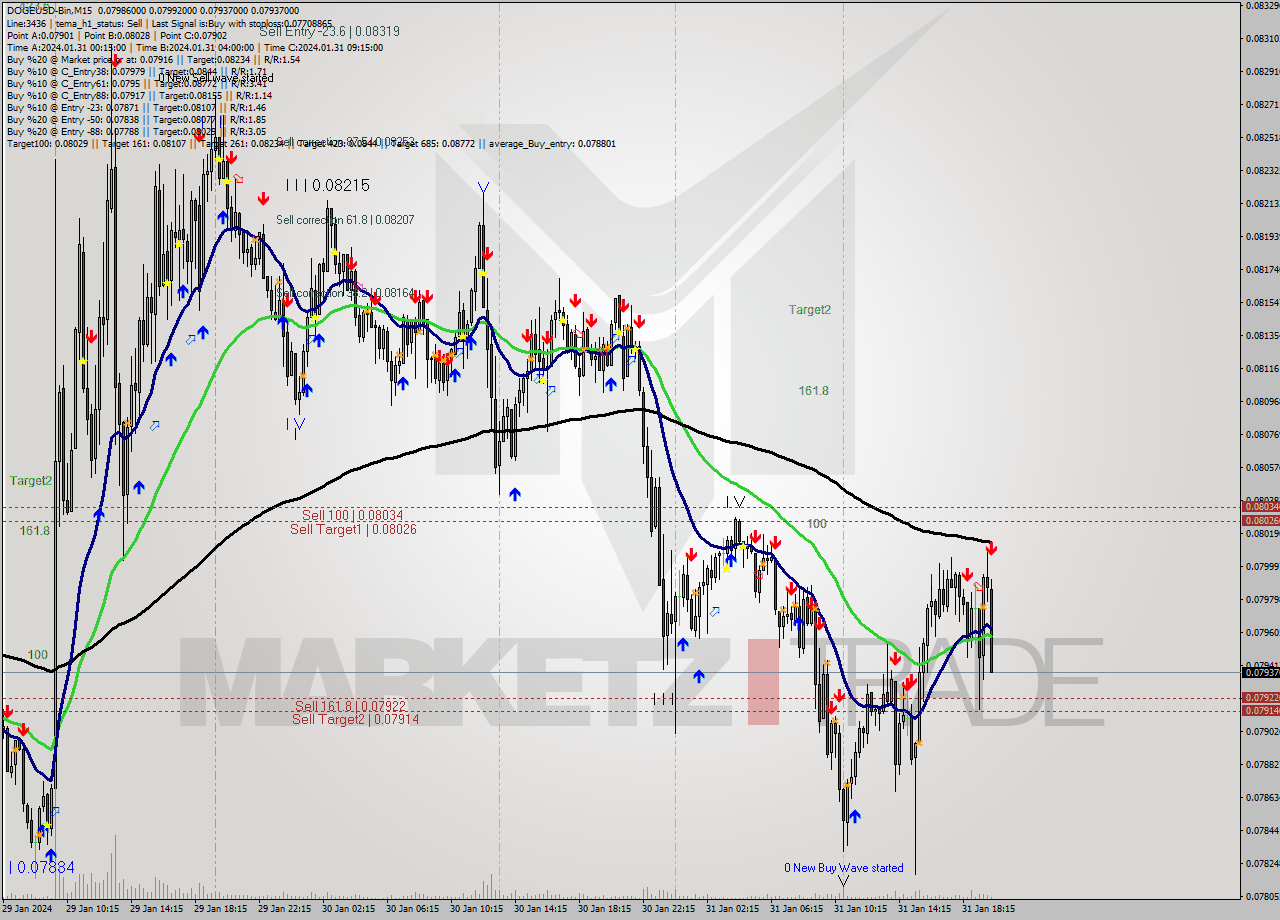Click the '31 Jan 02:15' time axis label
Screen dimensions: 1280x920
[732, 910]
